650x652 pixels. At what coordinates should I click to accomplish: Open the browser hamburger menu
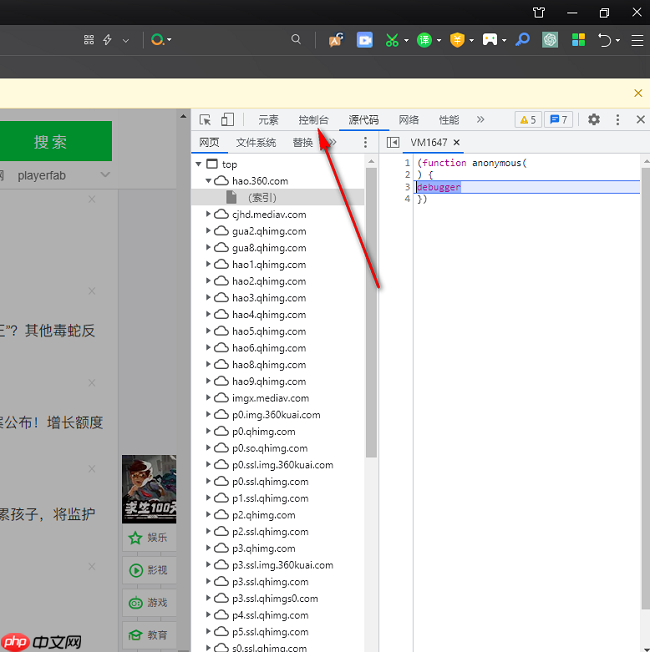click(637, 40)
